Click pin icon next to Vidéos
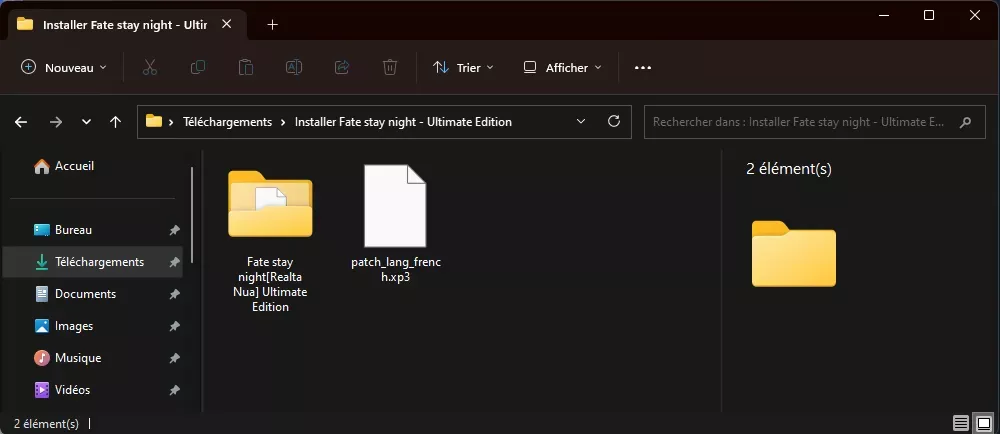This screenshot has width=1000, height=434. pos(174,390)
